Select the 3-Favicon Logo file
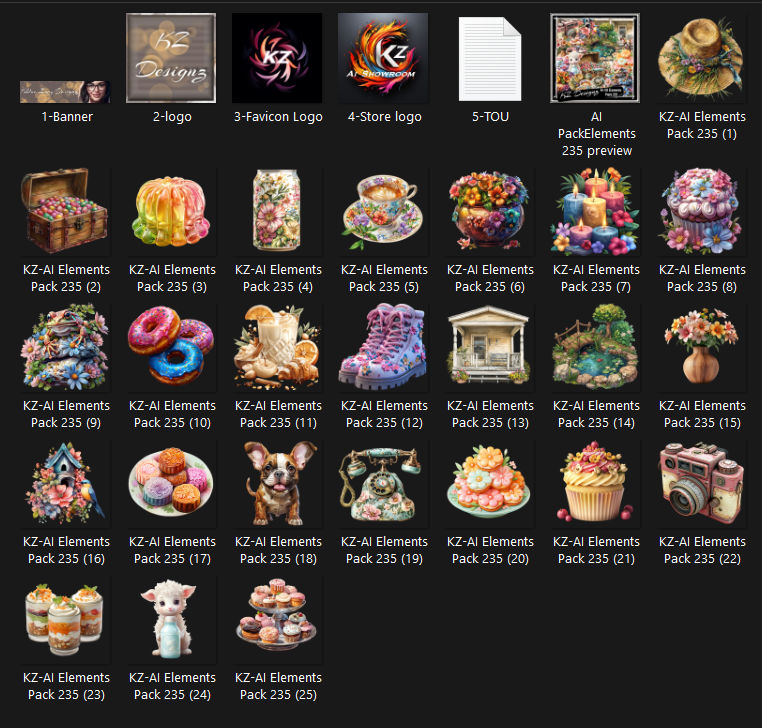Viewport: 762px width, 728px height. click(x=277, y=58)
